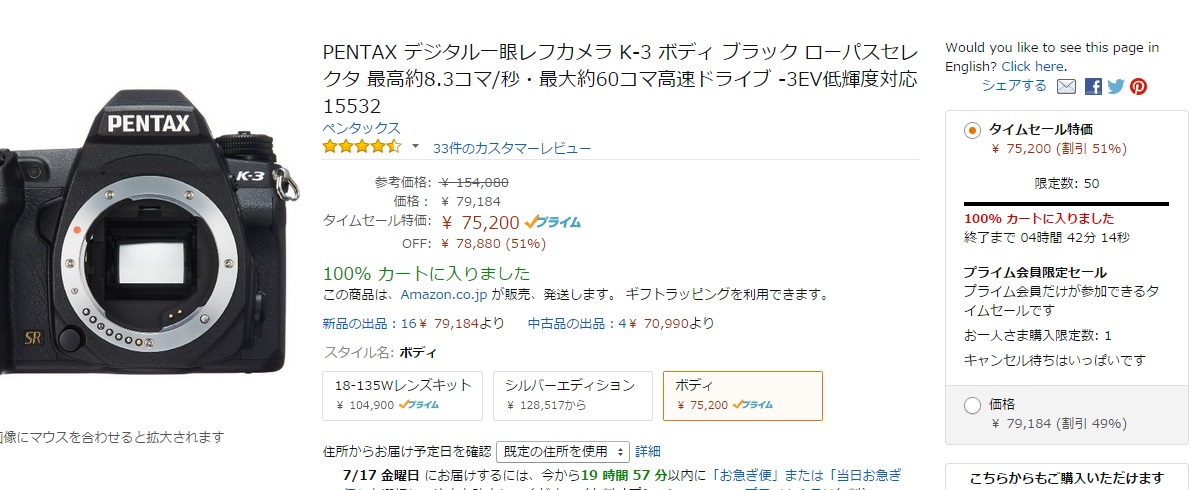Click the English page 'Click here' link
Image resolution: width=1198 pixels, height=490 pixels.
click(x=1032, y=67)
